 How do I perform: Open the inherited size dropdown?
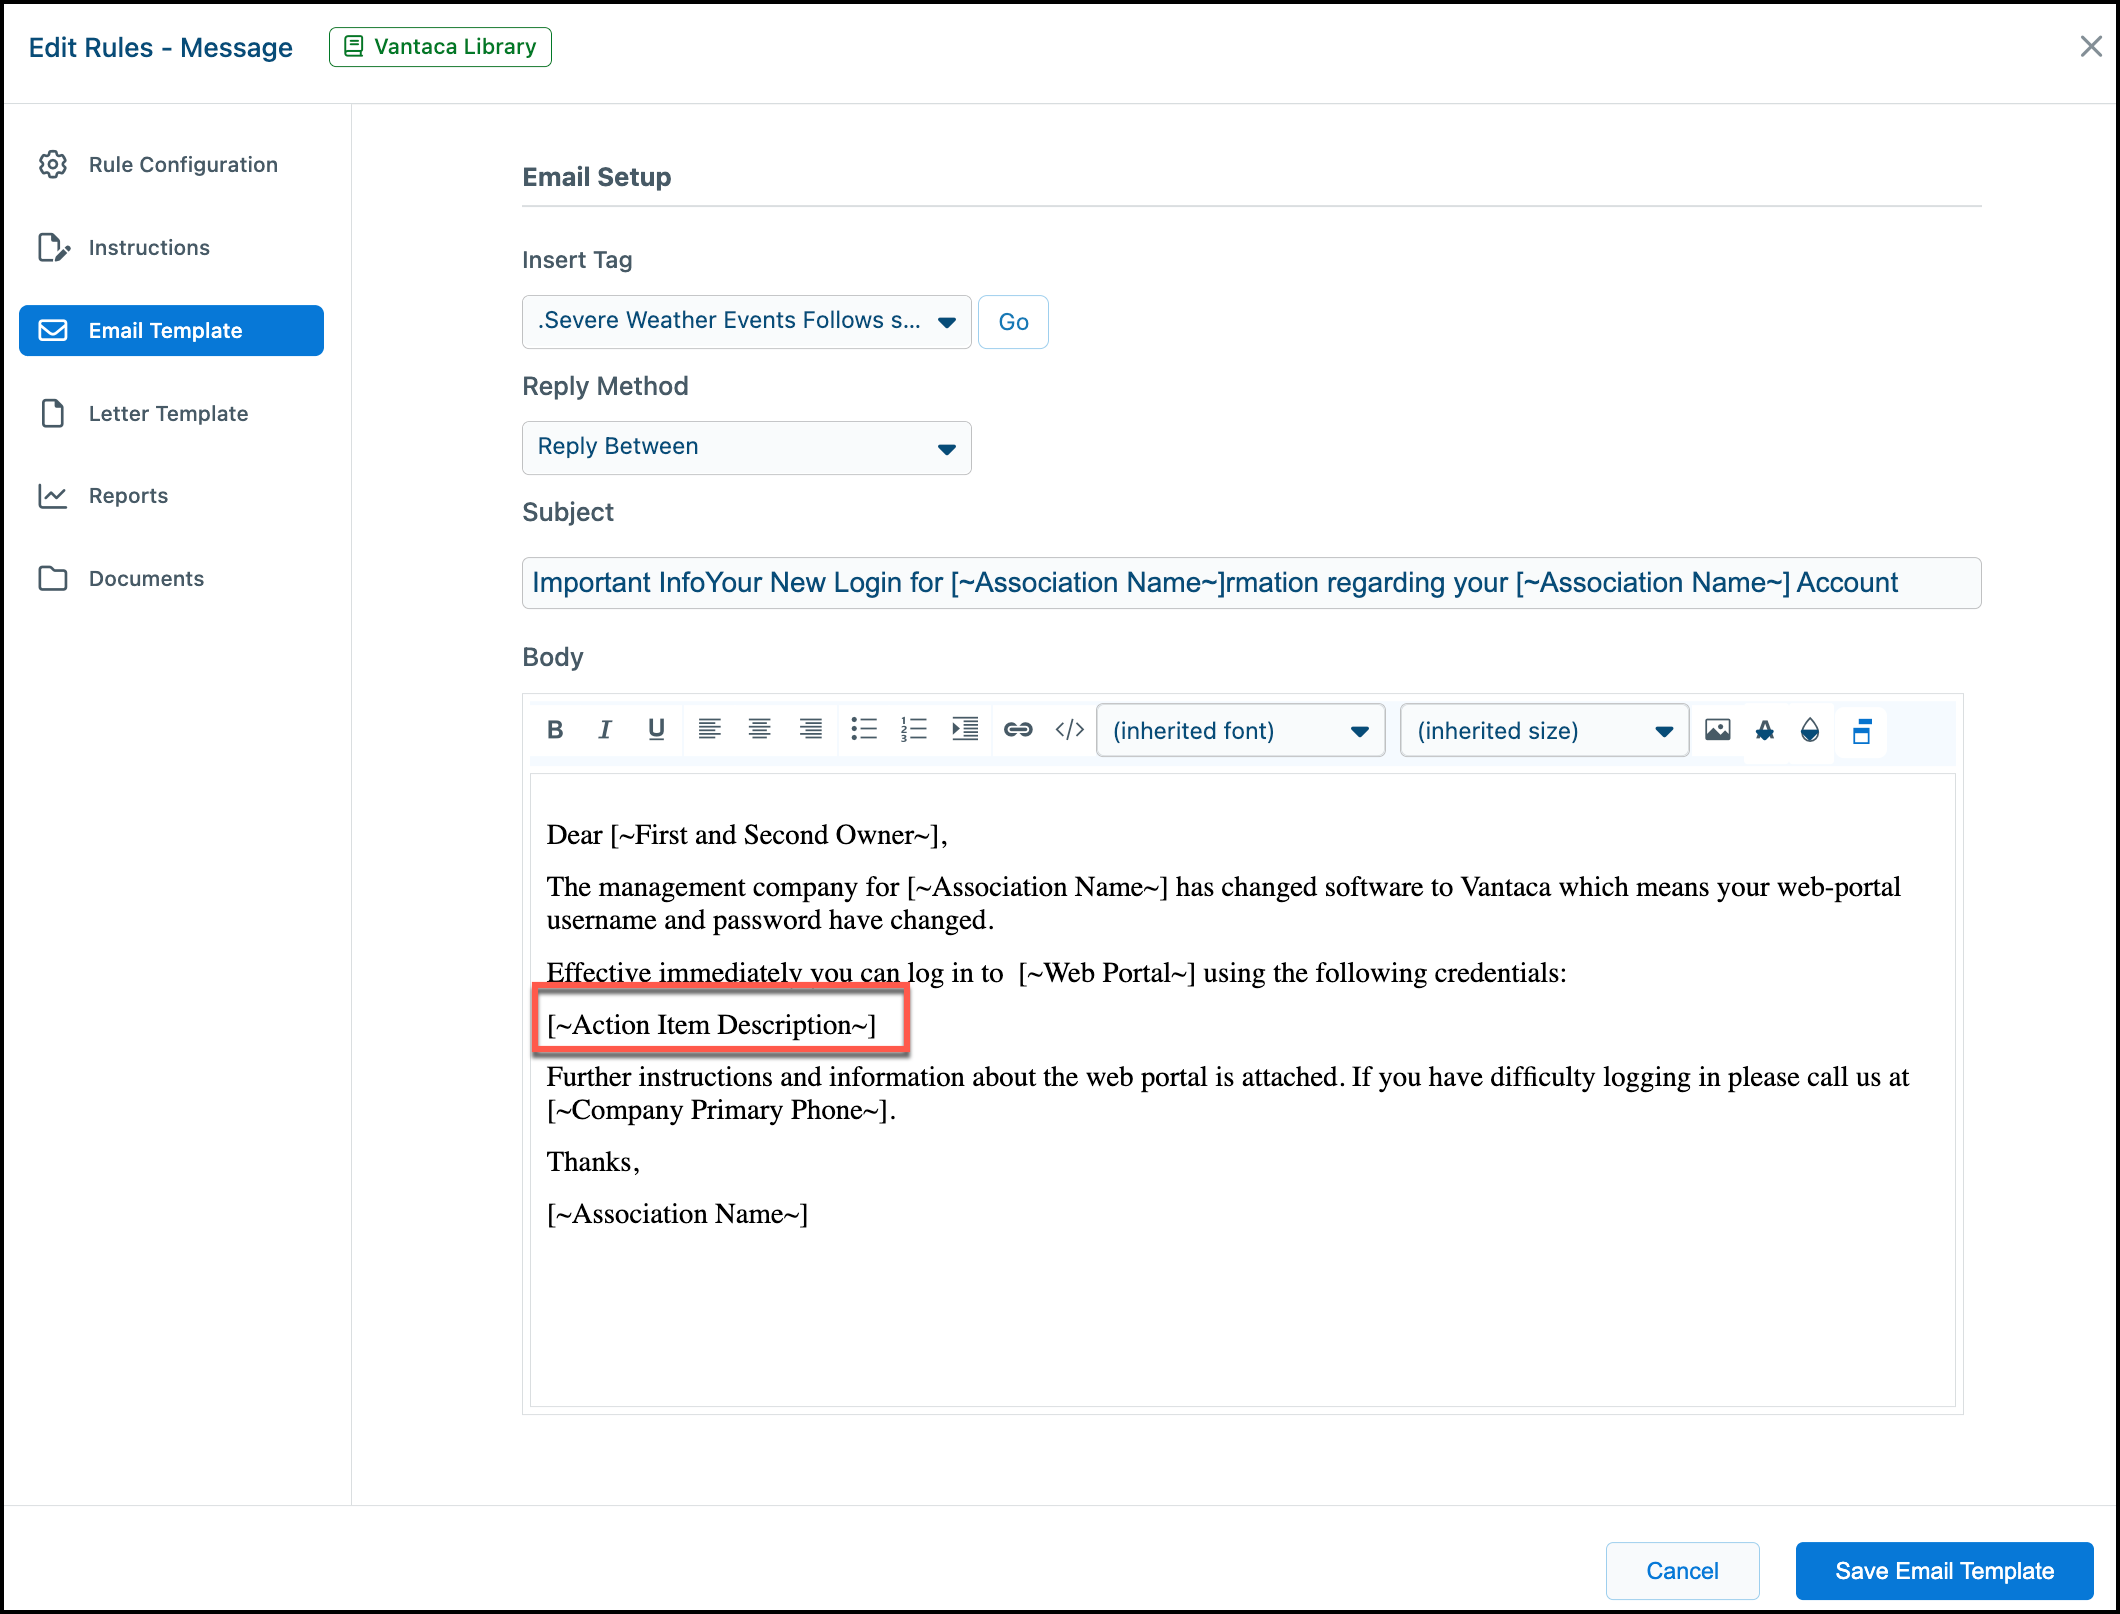pyautogui.click(x=1544, y=731)
